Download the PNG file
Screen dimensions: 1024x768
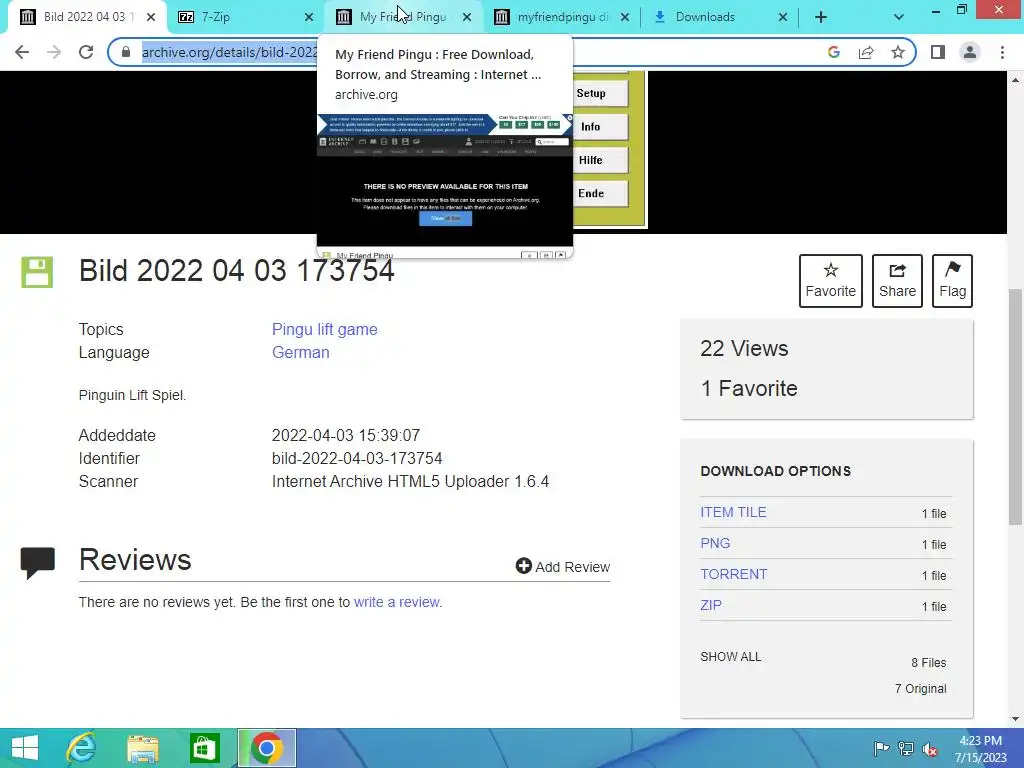tap(715, 543)
